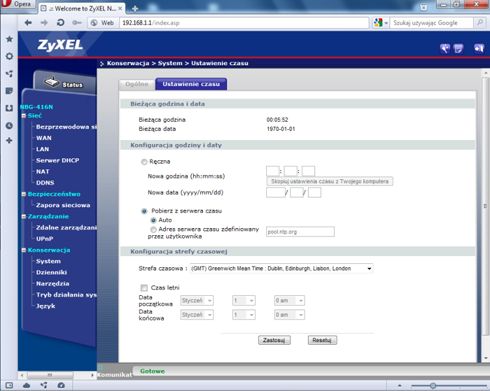Open Dzienniki in sidebar
This screenshot has width=490, height=391.
[x=51, y=272]
